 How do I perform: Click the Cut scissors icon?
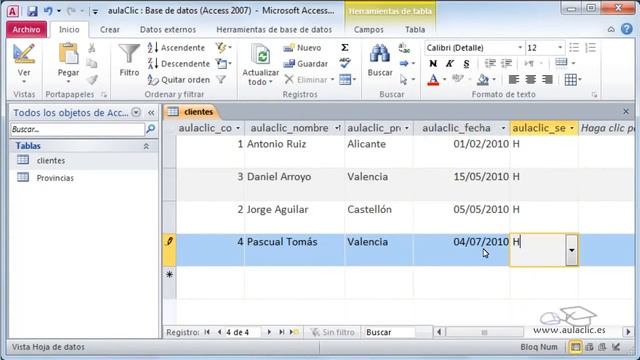[92, 48]
